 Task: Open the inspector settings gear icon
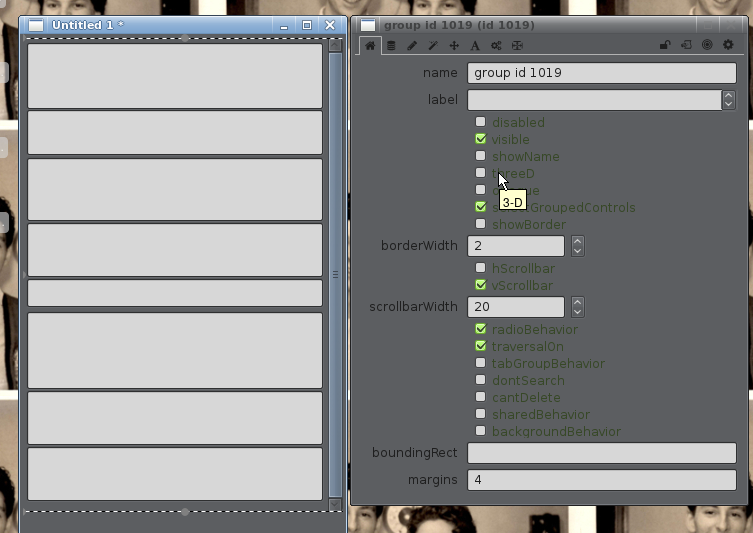click(728, 45)
